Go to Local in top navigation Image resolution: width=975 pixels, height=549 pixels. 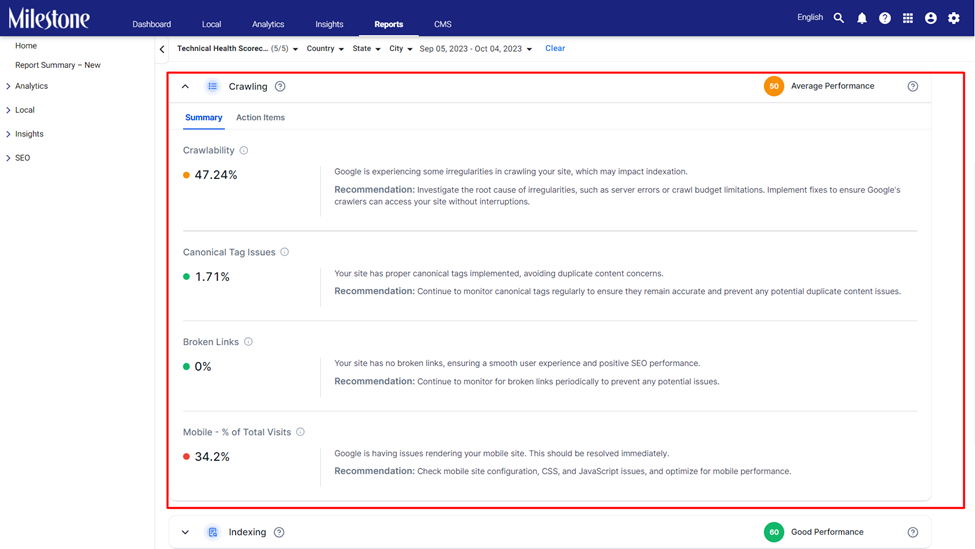pos(211,24)
